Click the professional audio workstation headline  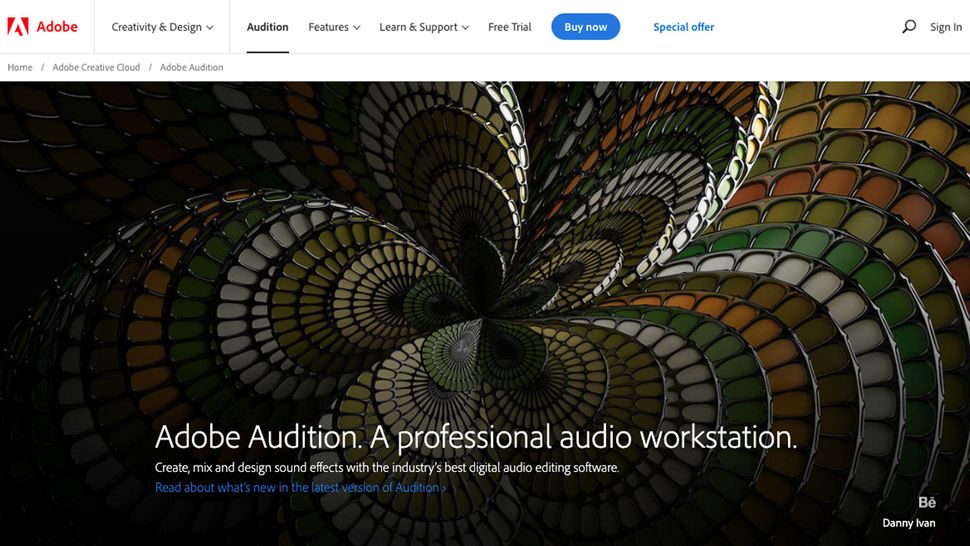tap(476, 437)
